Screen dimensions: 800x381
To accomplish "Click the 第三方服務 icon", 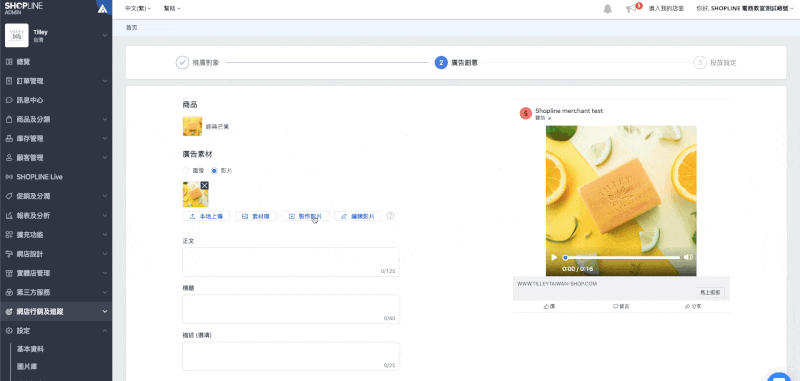I will click(x=9, y=292).
